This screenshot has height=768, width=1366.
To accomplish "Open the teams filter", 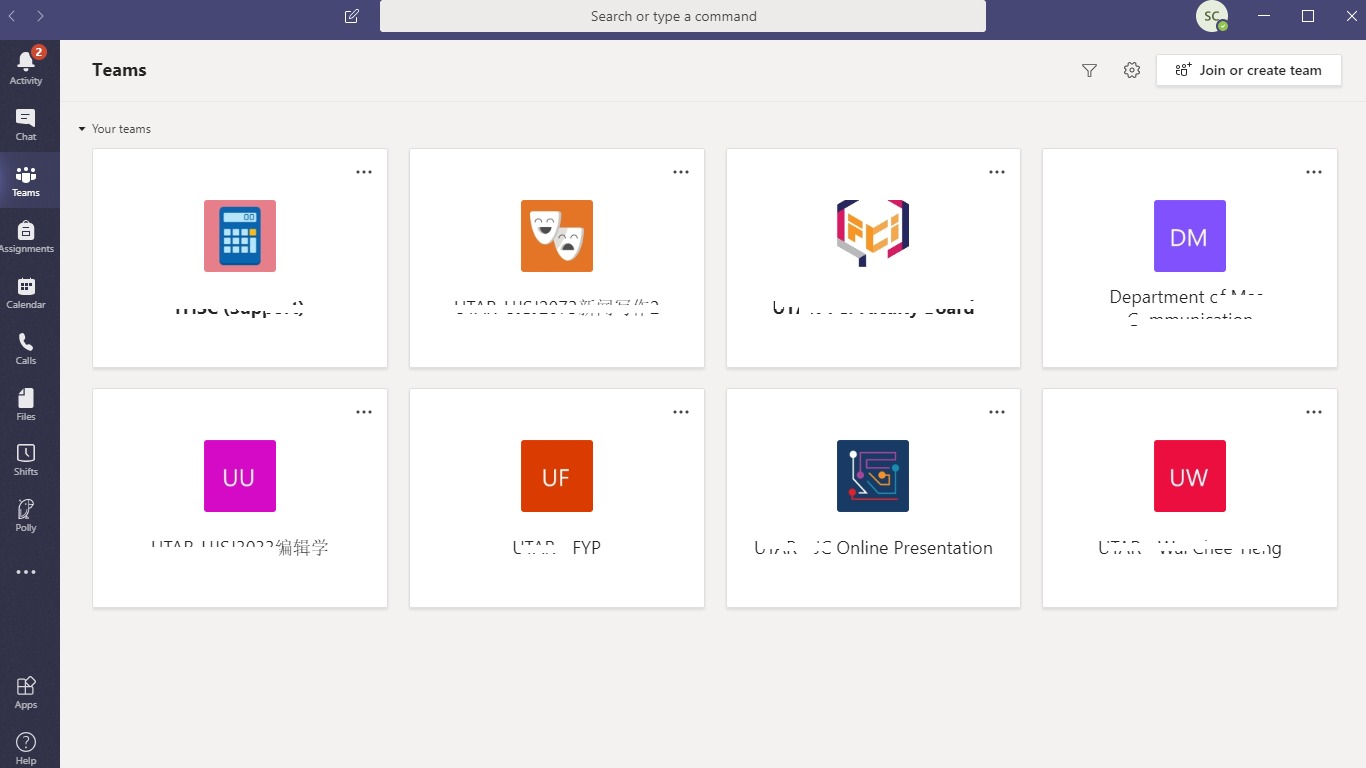I will tap(1090, 70).
